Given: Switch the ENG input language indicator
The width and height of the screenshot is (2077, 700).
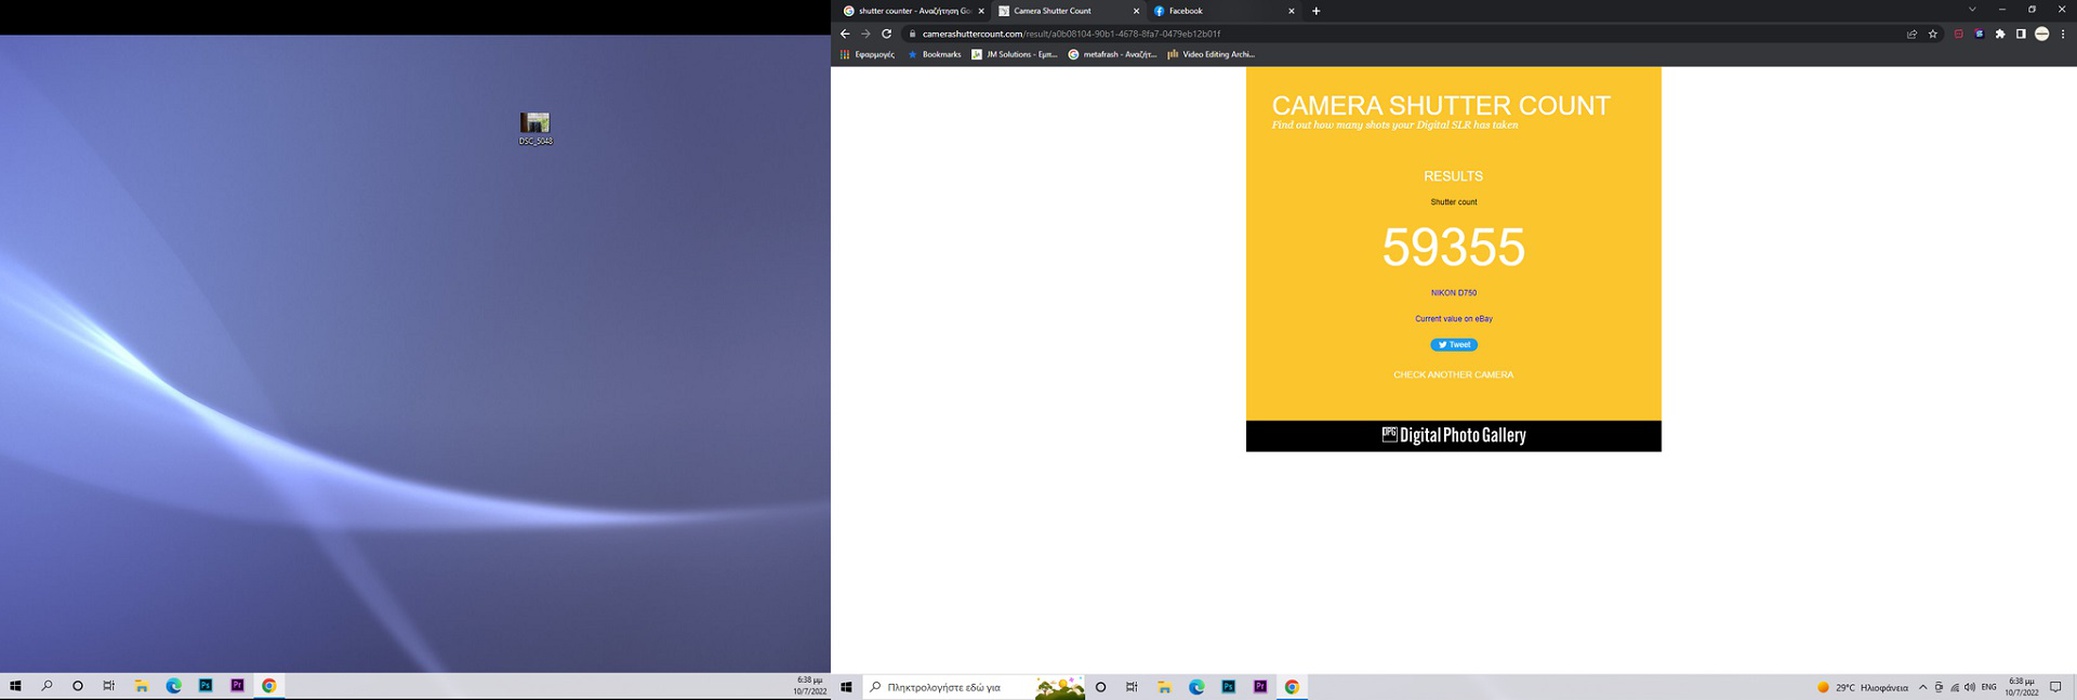Looking at the screenshot, I should point(1988,688).
